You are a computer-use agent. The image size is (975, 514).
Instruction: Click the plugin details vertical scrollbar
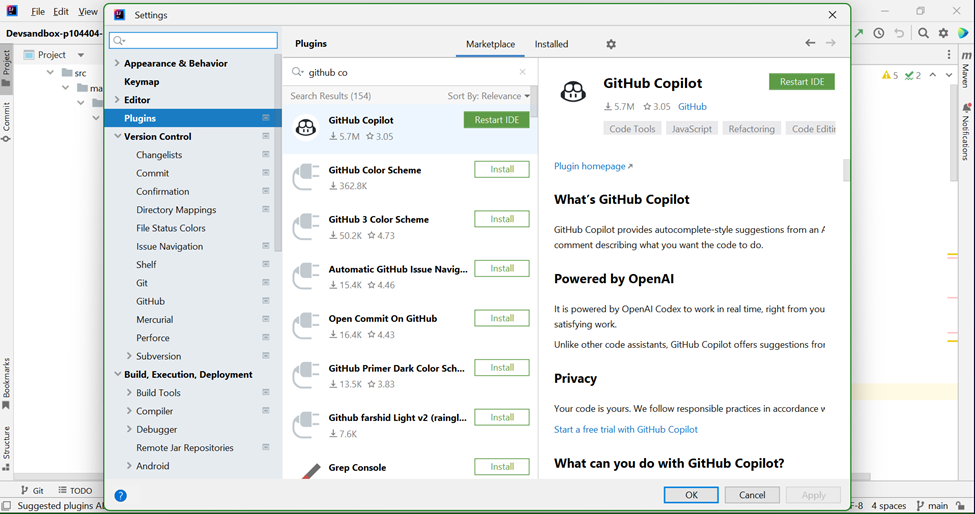click(846, 170)
